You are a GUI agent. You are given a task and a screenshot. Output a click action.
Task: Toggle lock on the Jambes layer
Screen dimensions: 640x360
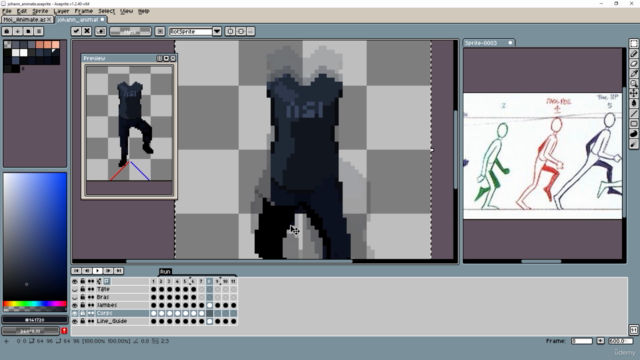83,305
